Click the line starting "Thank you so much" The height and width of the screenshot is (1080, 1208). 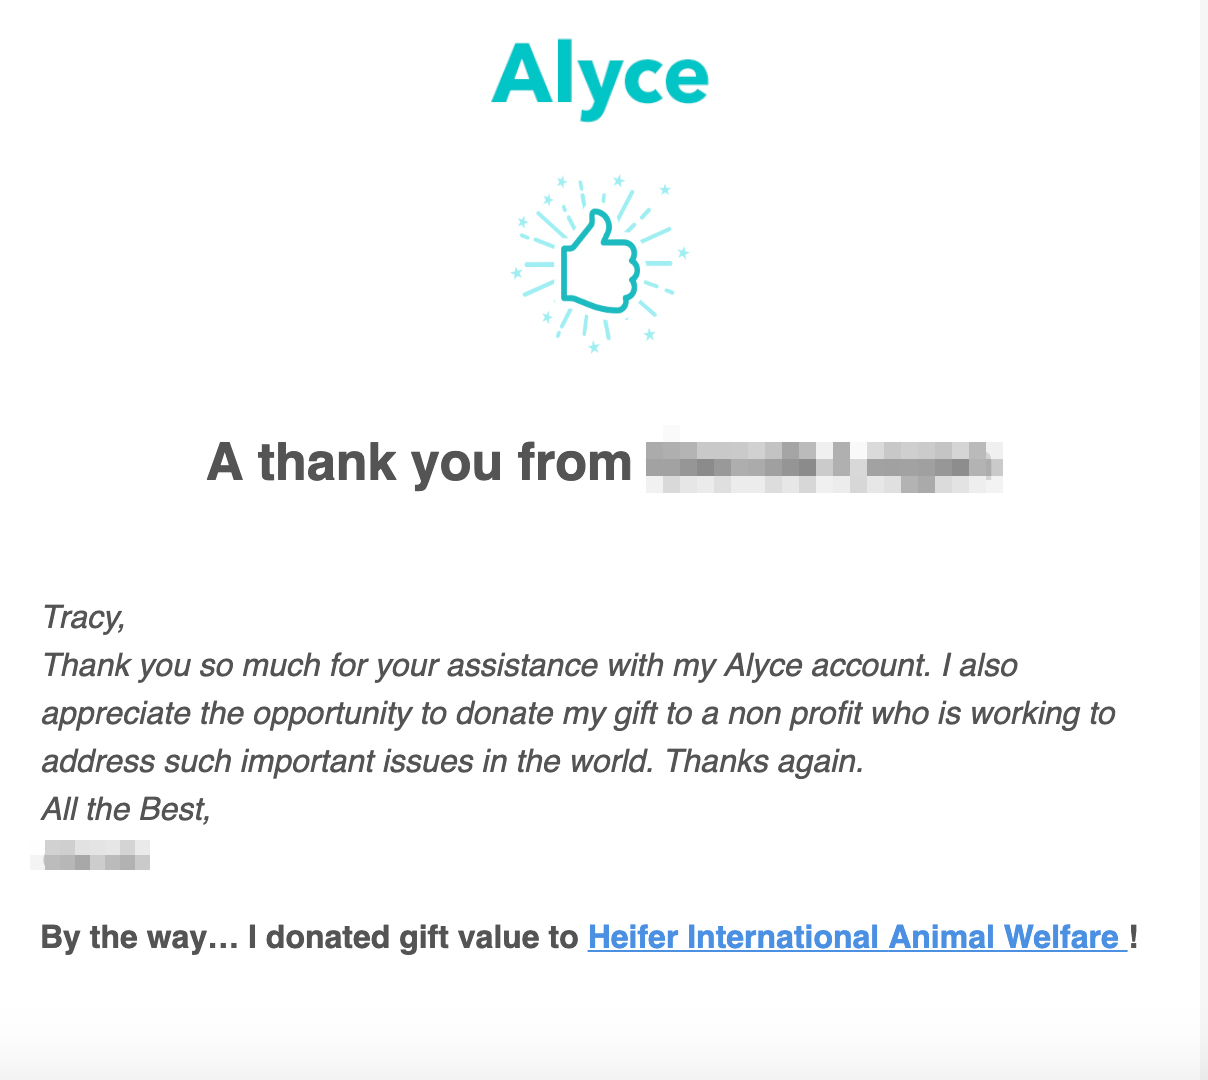tap(530, 665)
